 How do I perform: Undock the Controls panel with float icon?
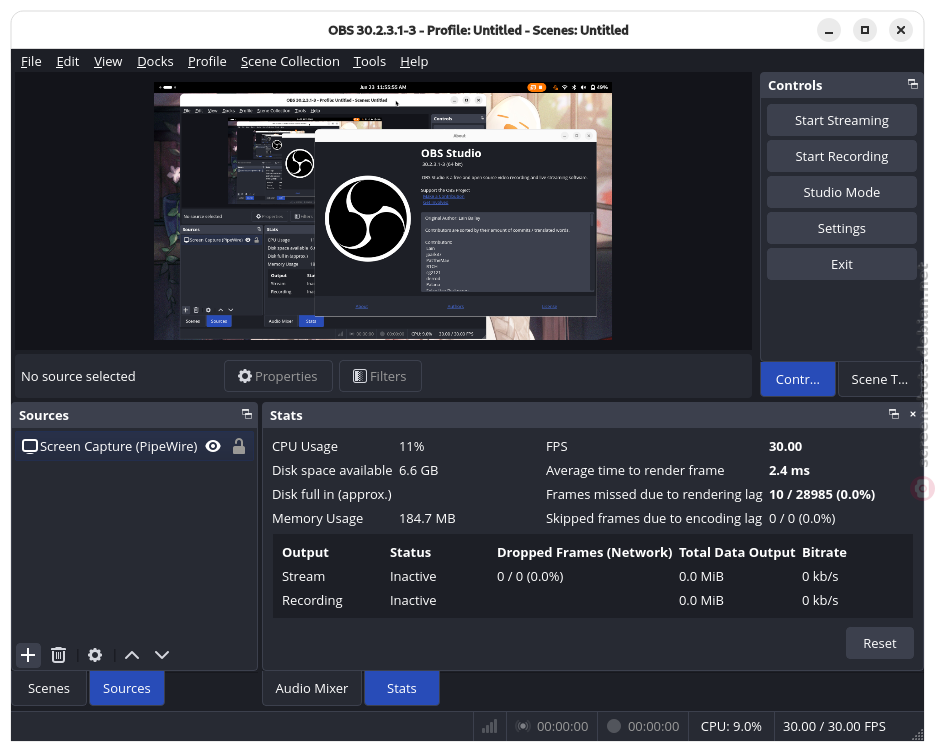(912, 84)
